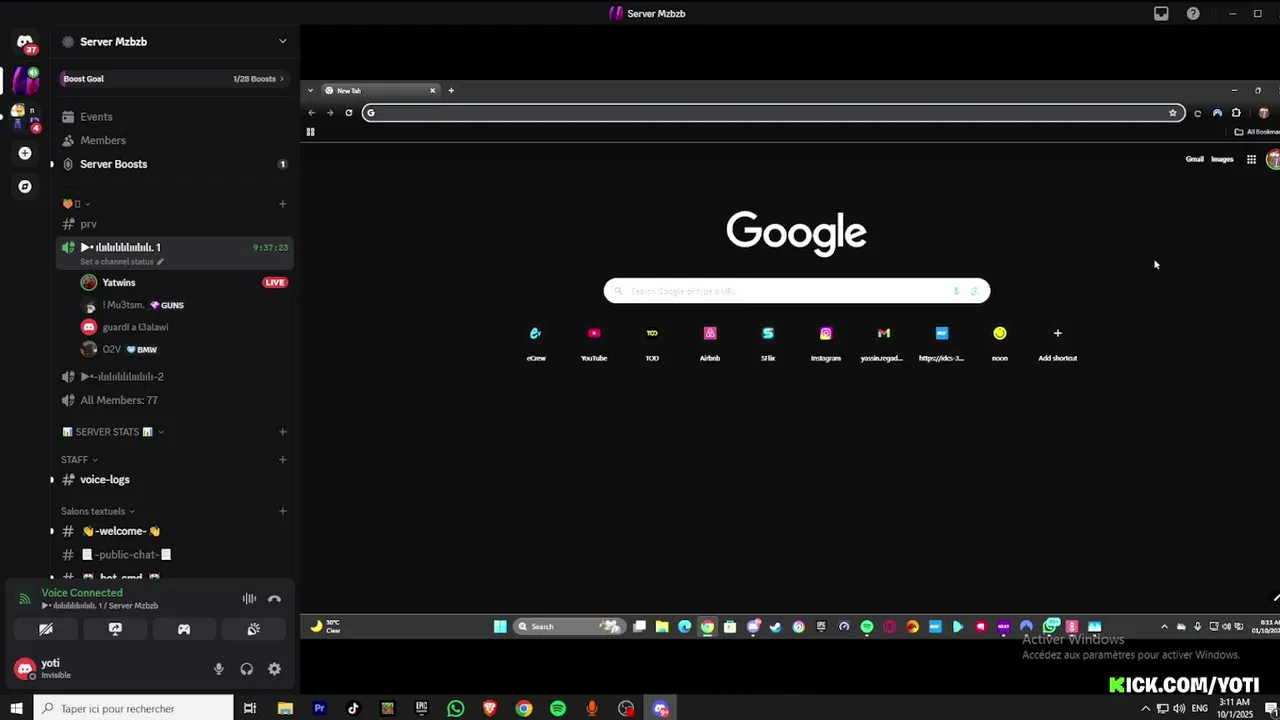
Task: Collapse the Salons textuels category
Action: coord(97,511)
